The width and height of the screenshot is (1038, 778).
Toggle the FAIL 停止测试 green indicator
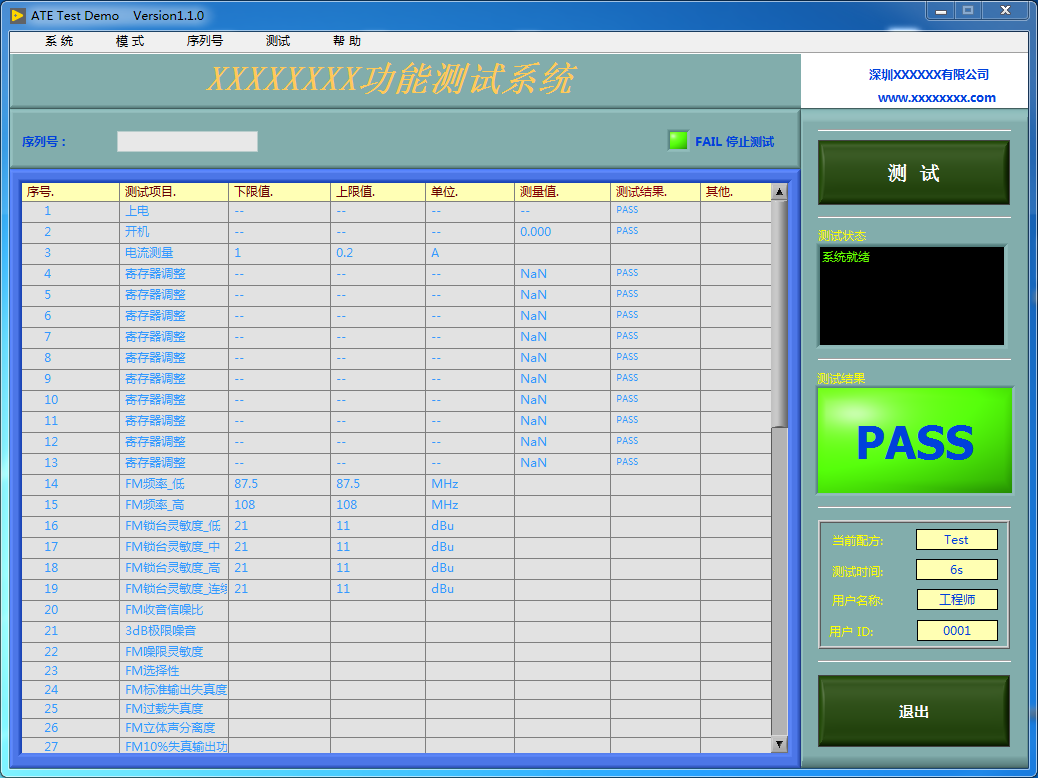coord(677,141)
